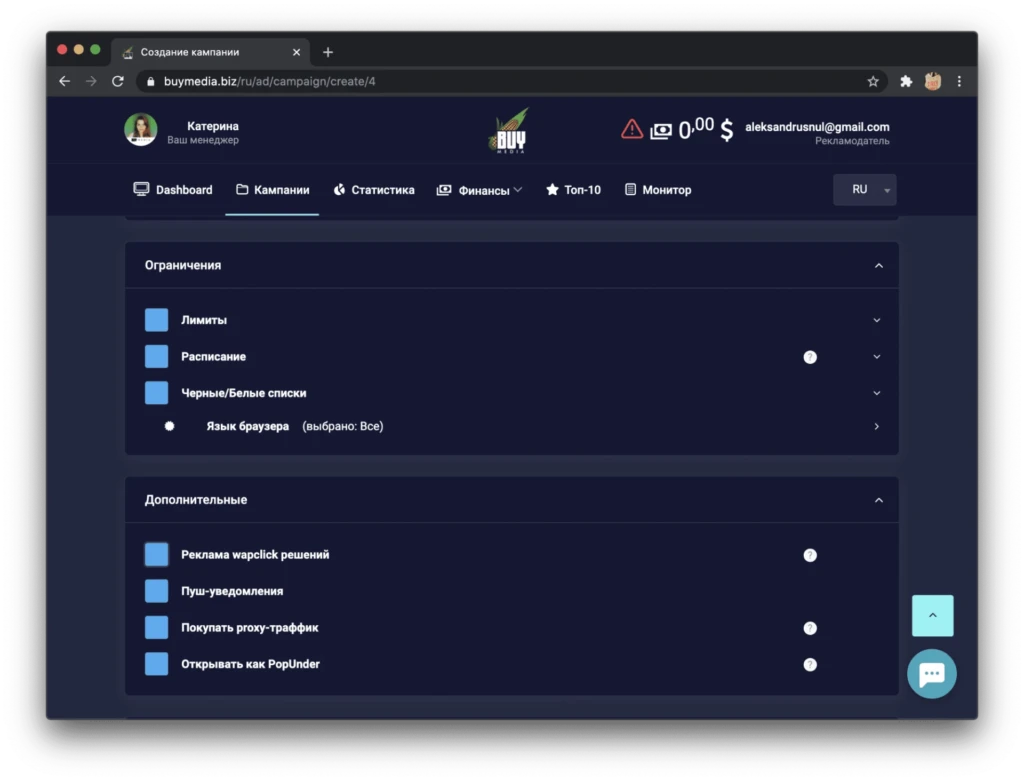Click the scroll-to-top arrow button
The height and width of the screenshot is (781, 1024).
[x=932, y=615]
